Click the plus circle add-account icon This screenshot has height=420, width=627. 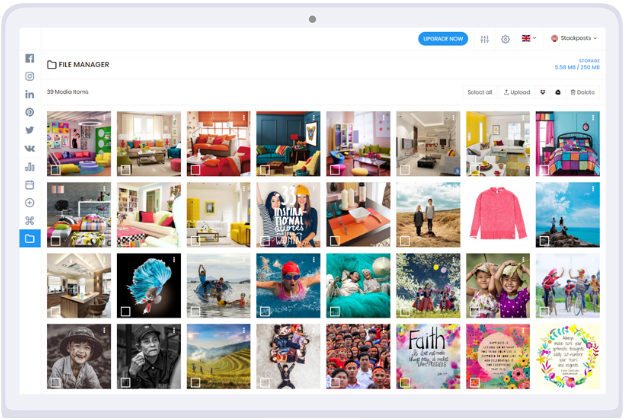30,203
